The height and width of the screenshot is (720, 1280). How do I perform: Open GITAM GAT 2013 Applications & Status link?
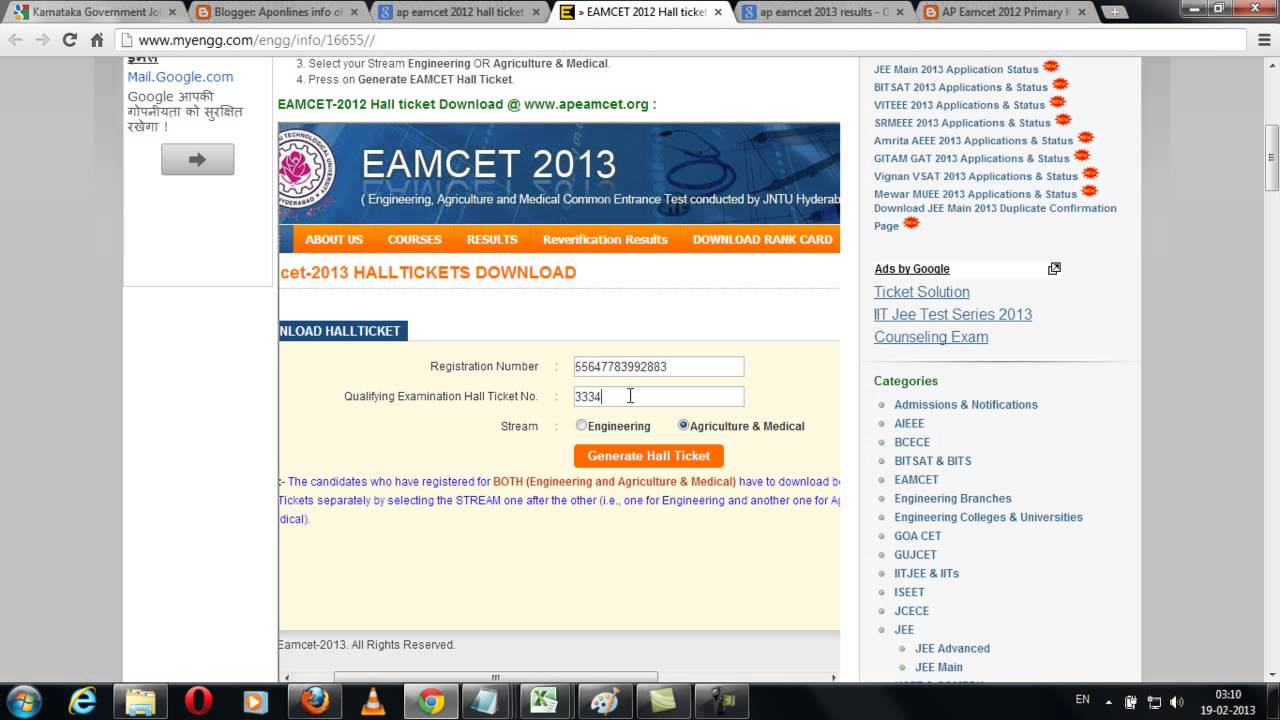click(x=971, y=158)
